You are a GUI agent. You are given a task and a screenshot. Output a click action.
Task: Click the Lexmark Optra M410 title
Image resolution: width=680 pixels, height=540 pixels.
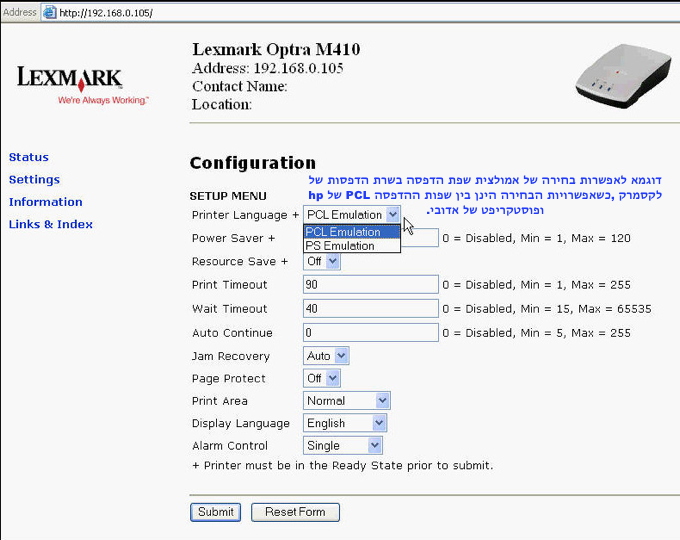click(x=276, y=49)
